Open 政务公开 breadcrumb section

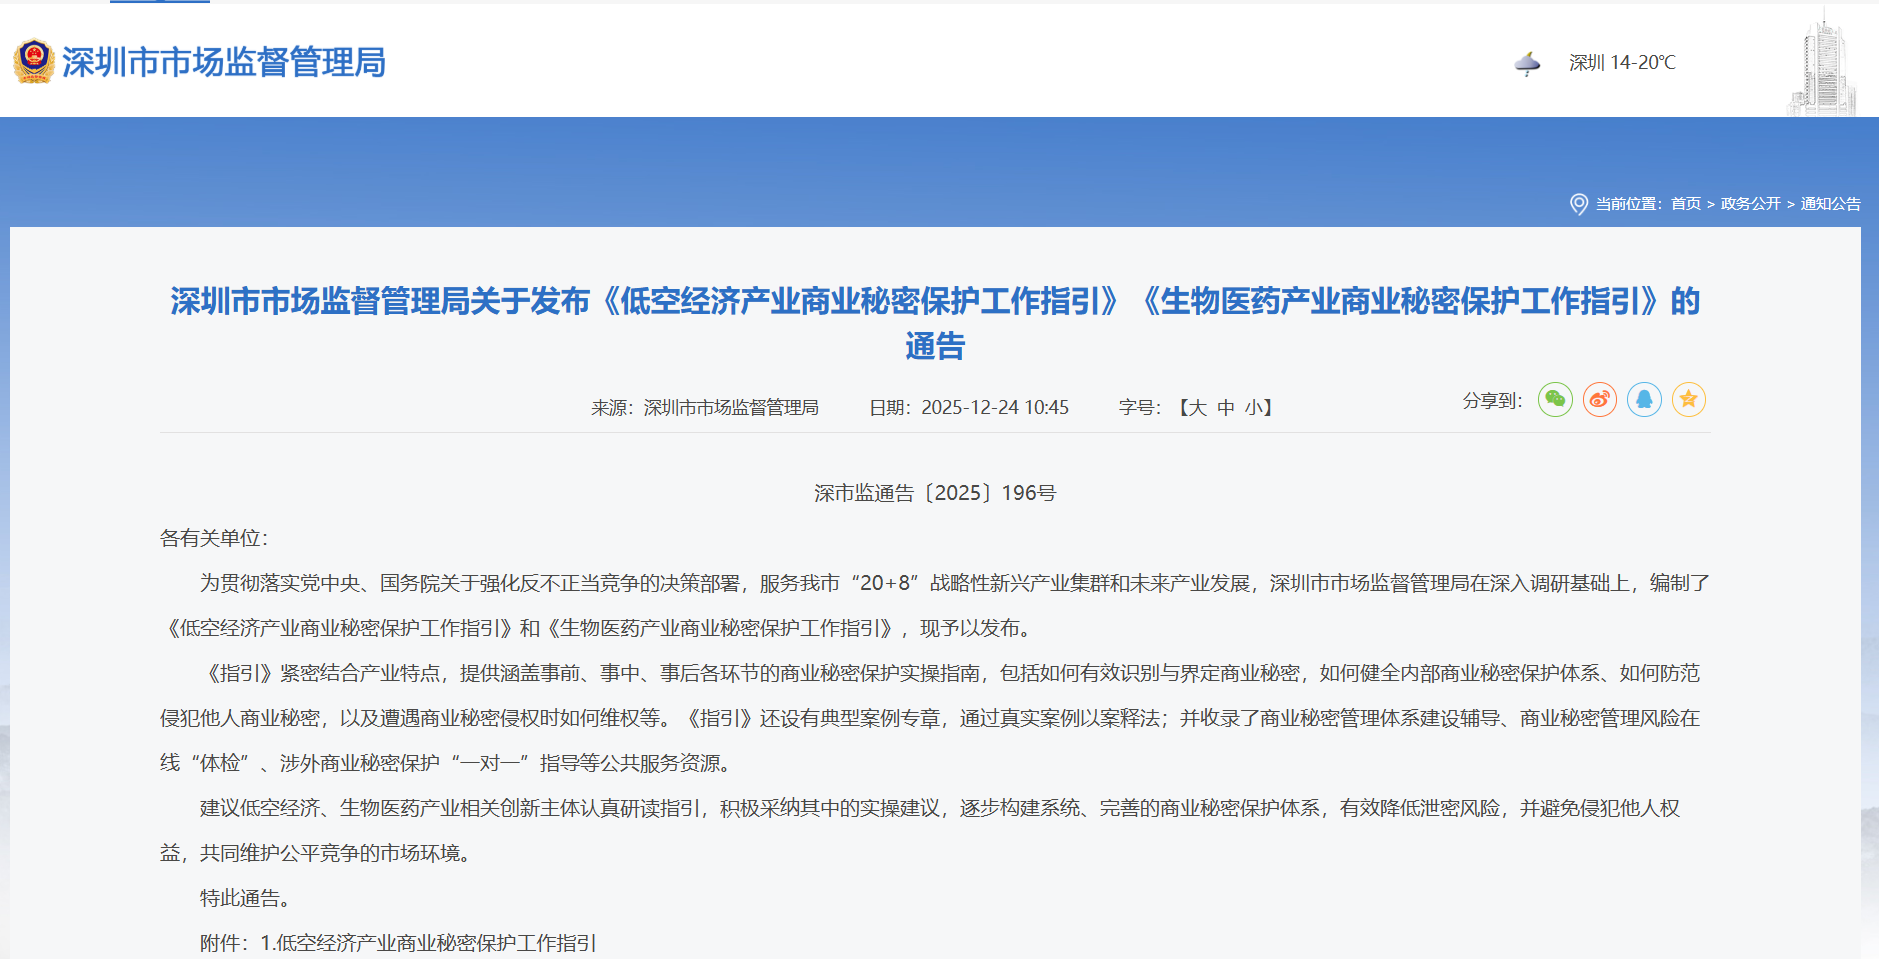coord(1750,204)
